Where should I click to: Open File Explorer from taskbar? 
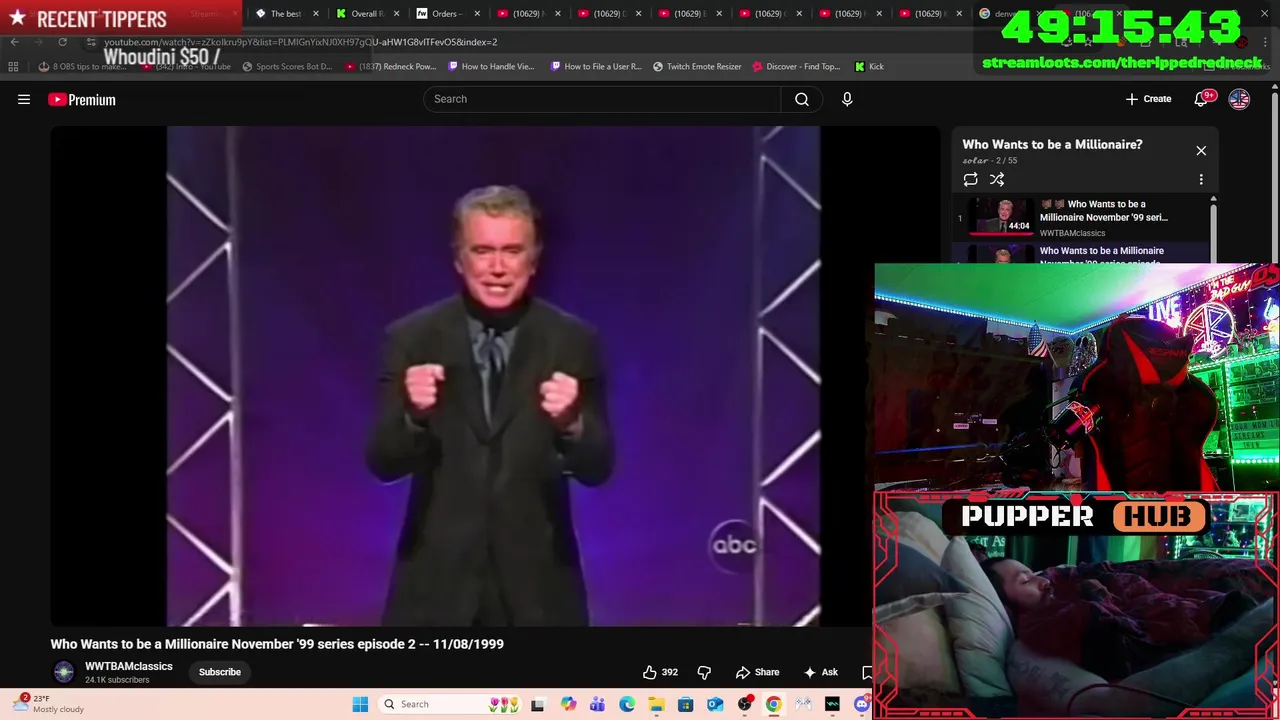(x=656, y=704)
